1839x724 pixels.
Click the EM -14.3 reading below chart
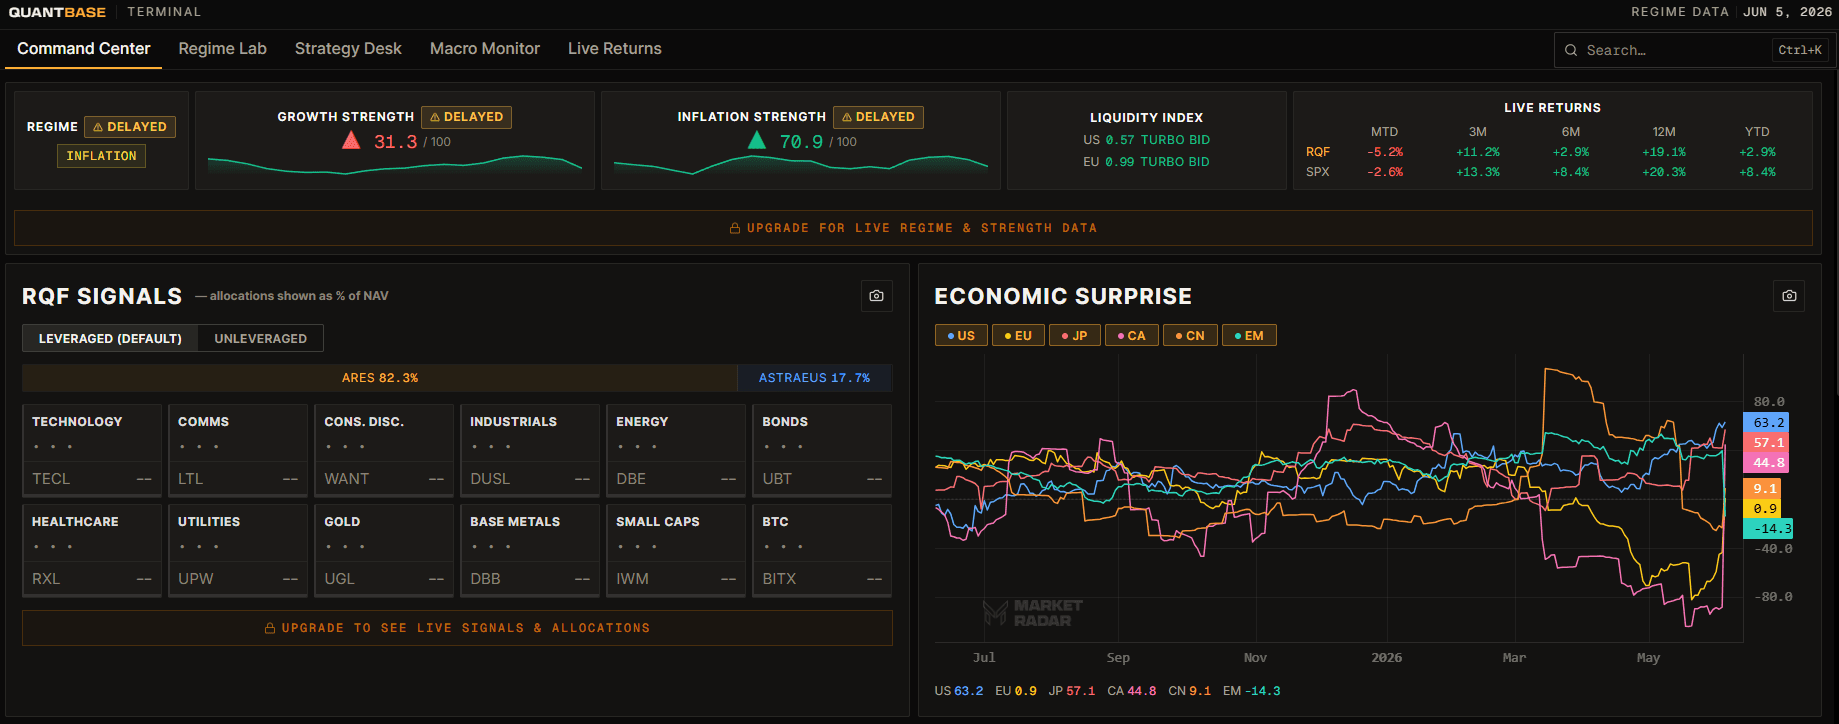[x=1252, y=691]
